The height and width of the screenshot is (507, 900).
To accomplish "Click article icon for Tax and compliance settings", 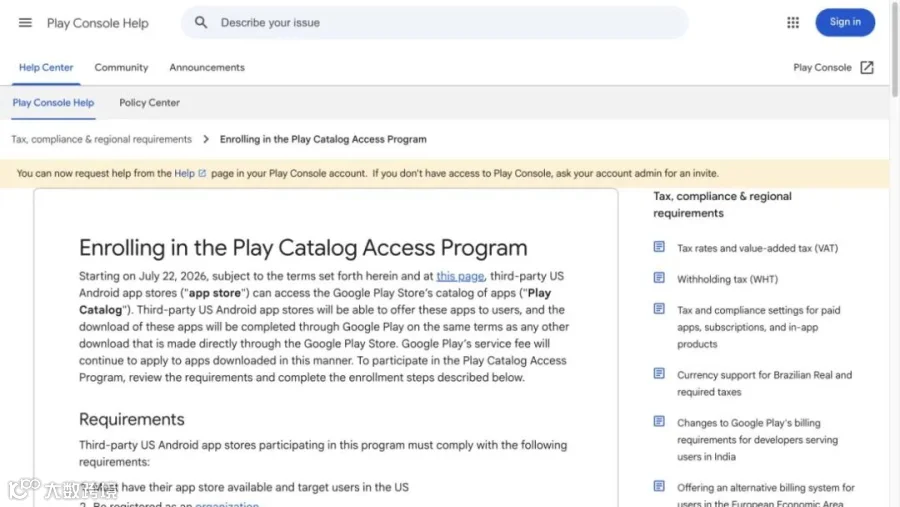I will [659, 309].
